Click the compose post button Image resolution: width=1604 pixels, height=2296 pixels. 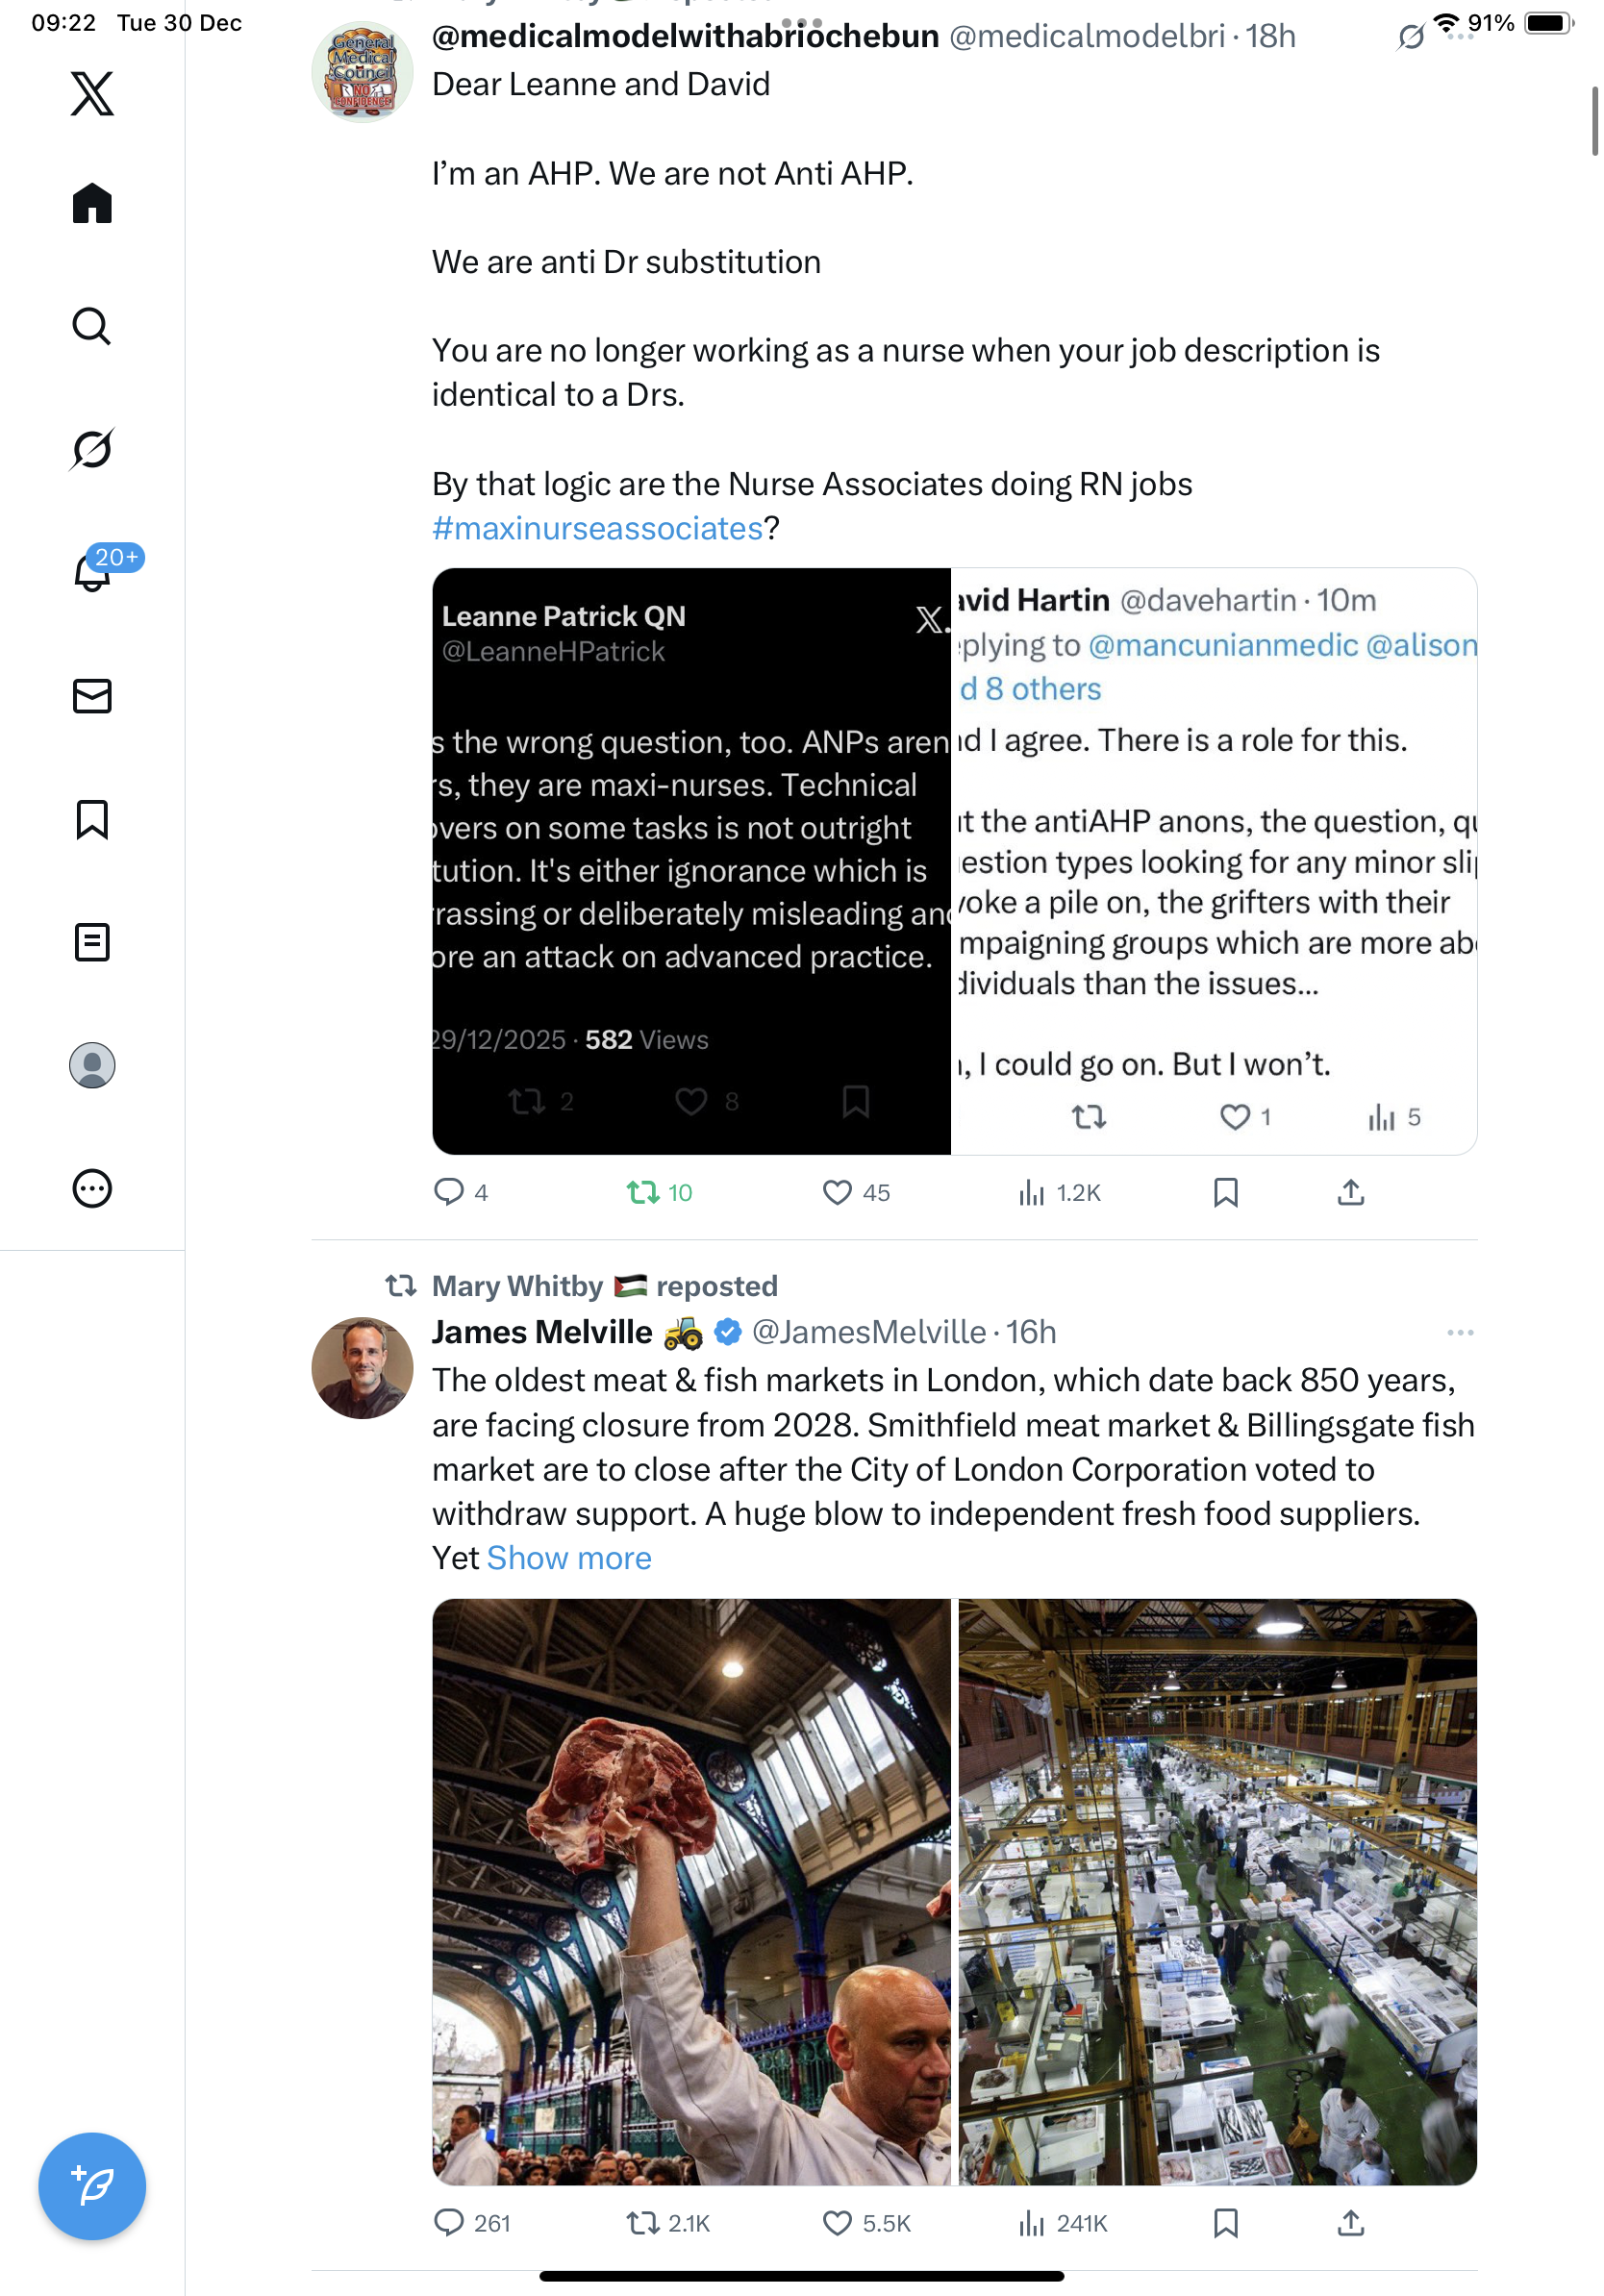pos(92,2185)
